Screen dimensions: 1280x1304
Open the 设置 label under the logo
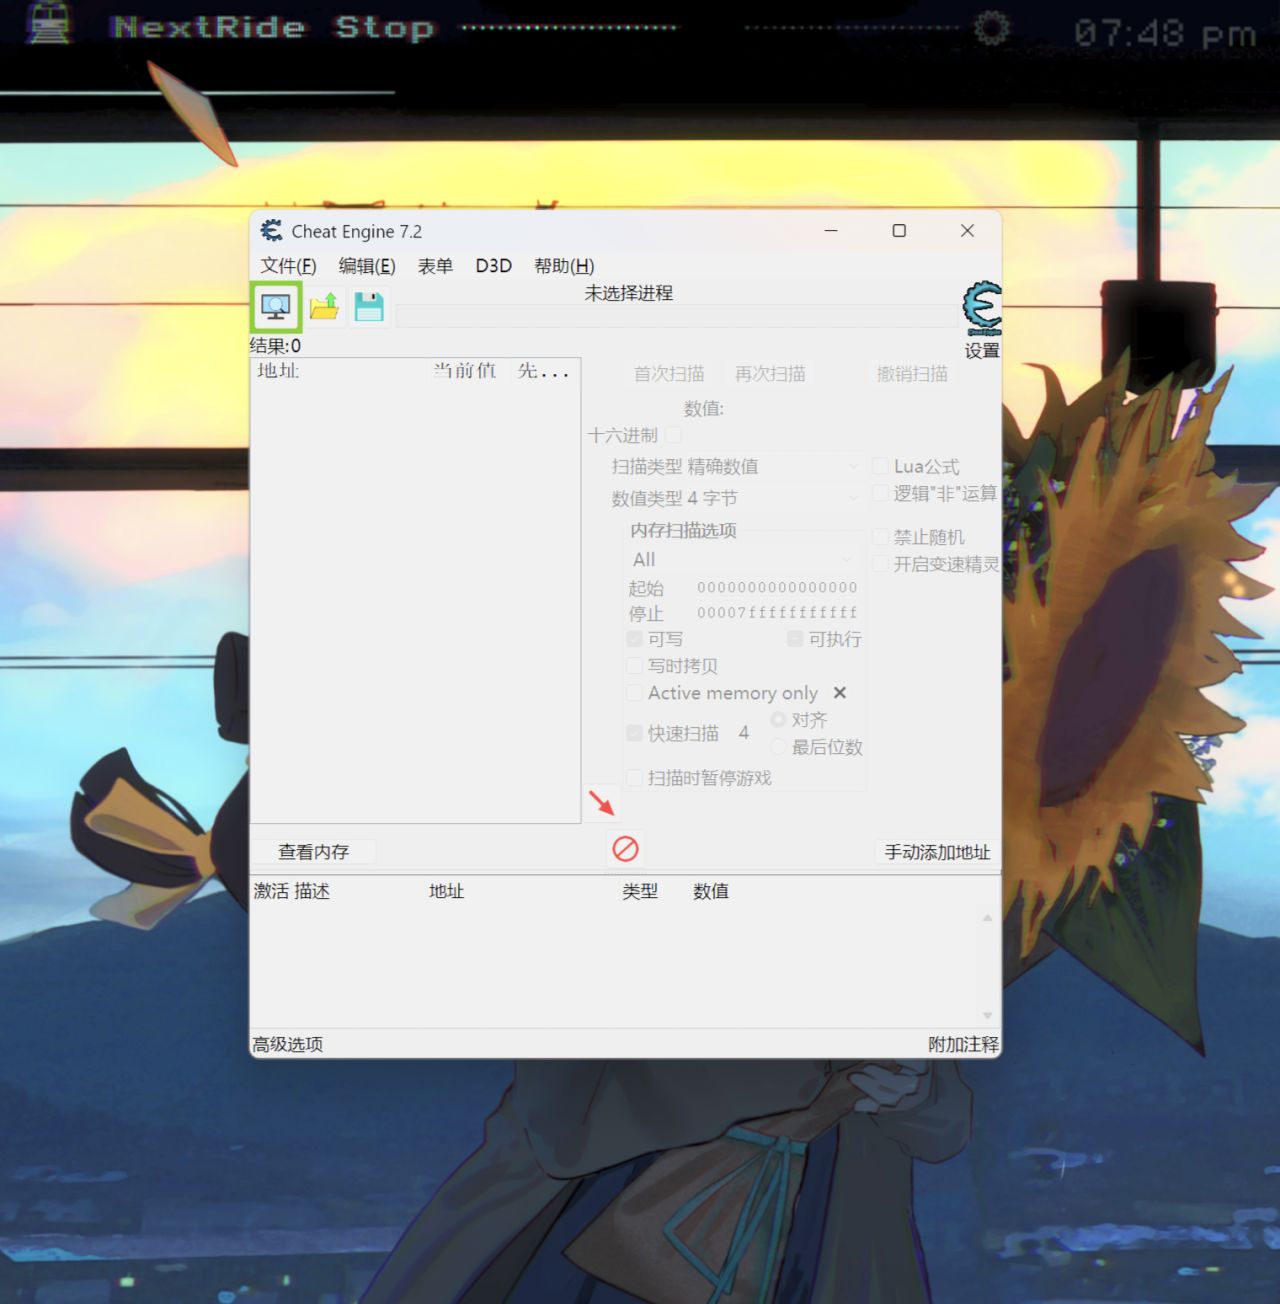tap(982, 351)
